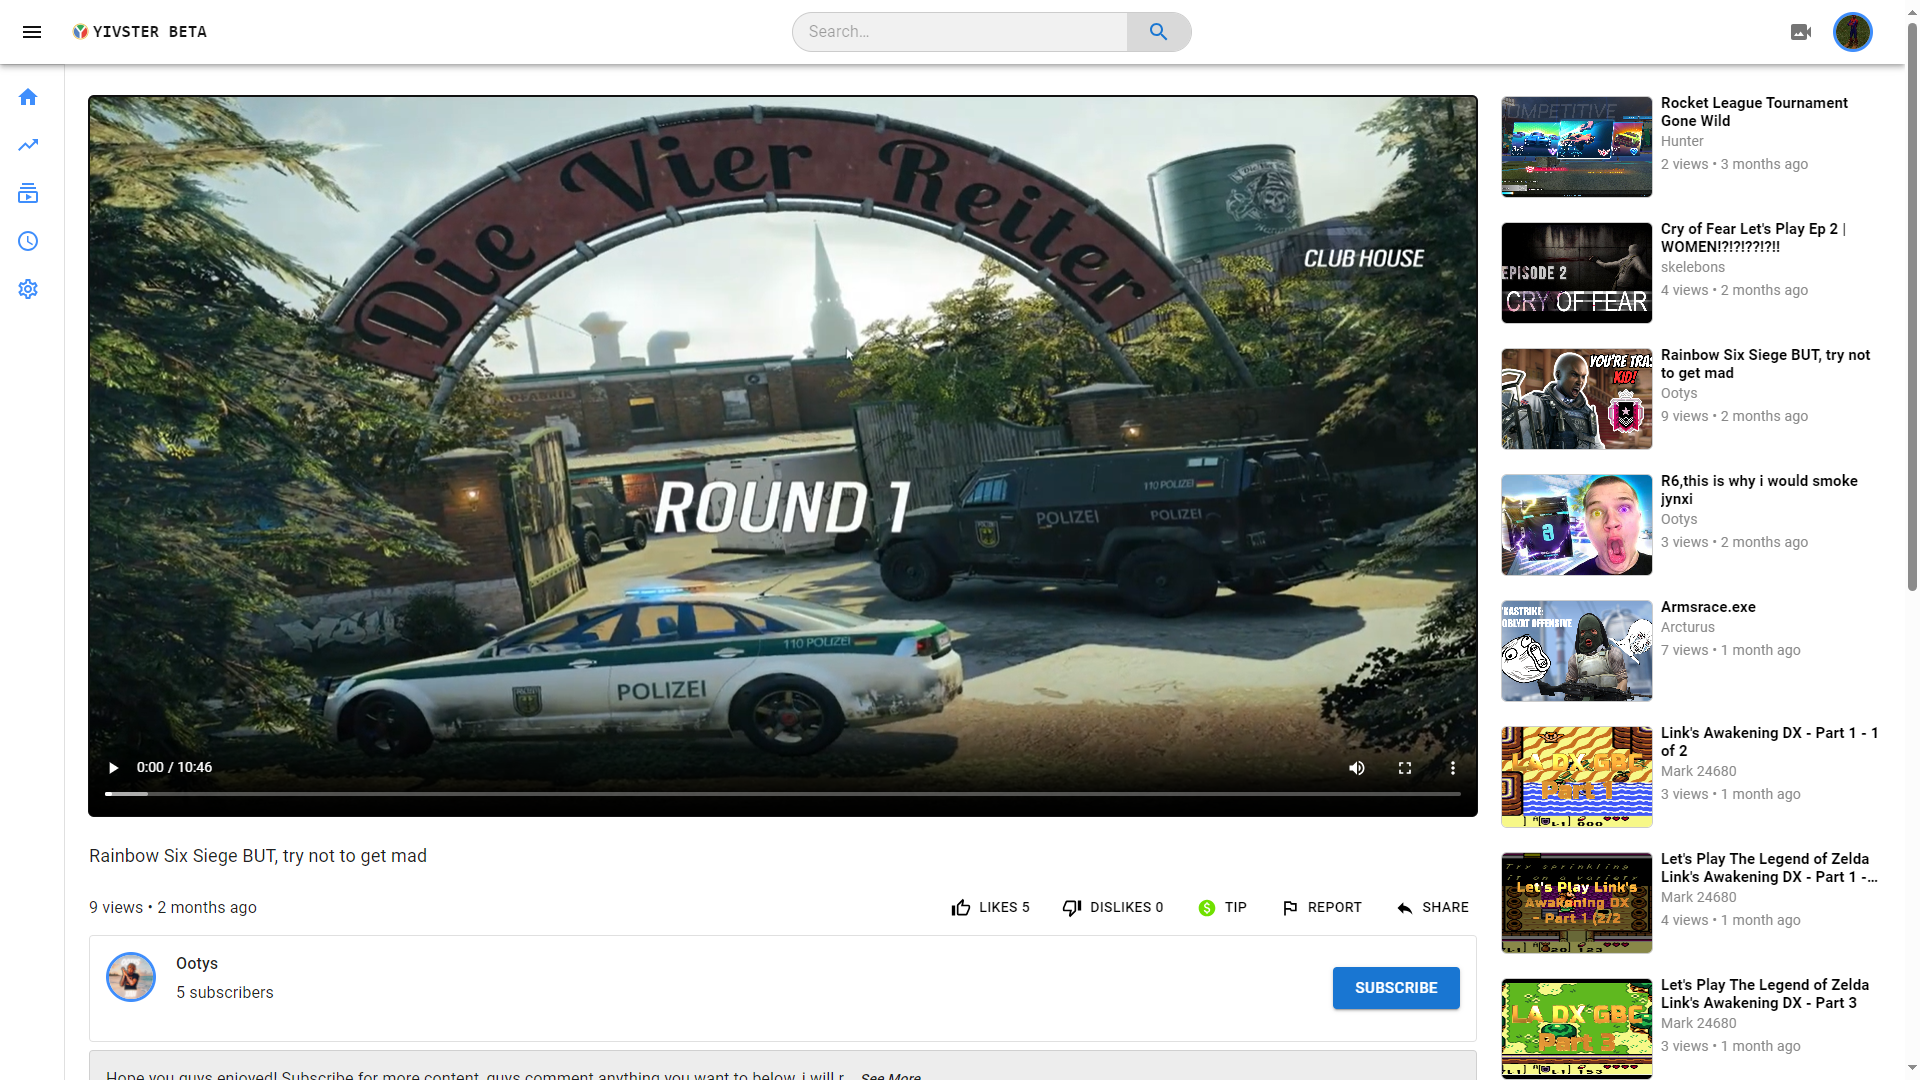Open the Ootys channel name link
Screen dimensions: 1920x1080
tap(197, 963)
